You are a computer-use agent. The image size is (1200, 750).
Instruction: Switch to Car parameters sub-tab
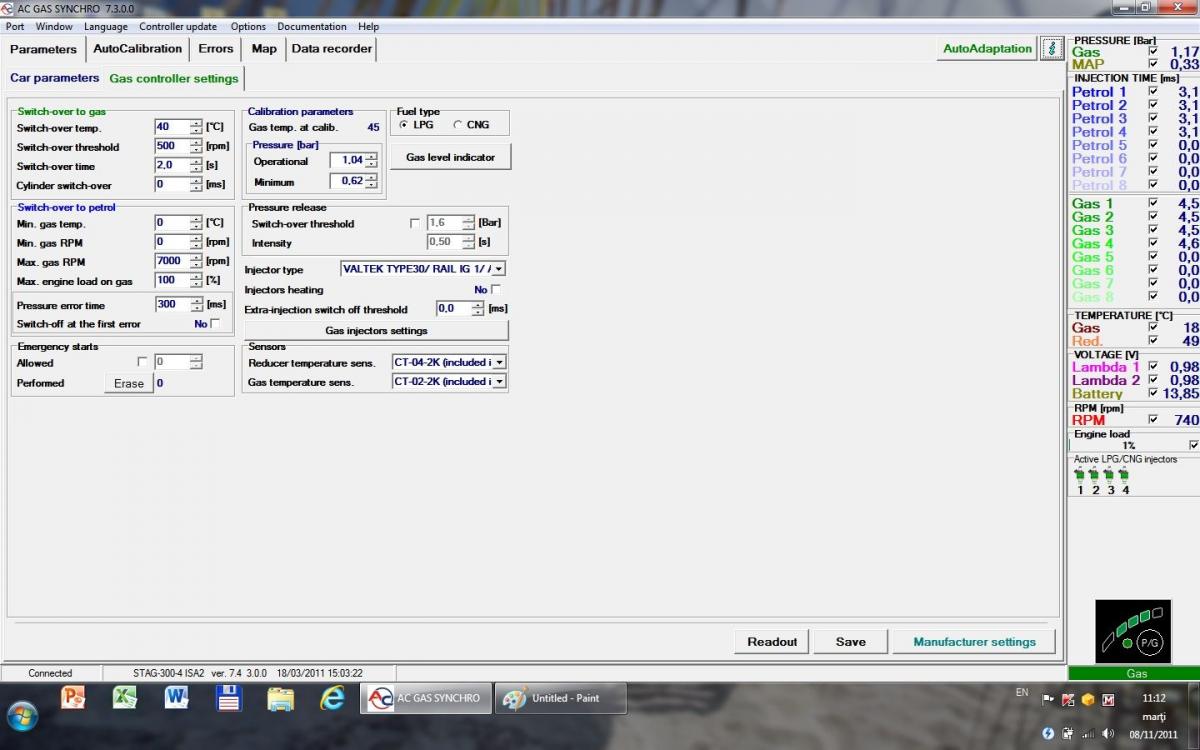(x=55, y=78)
